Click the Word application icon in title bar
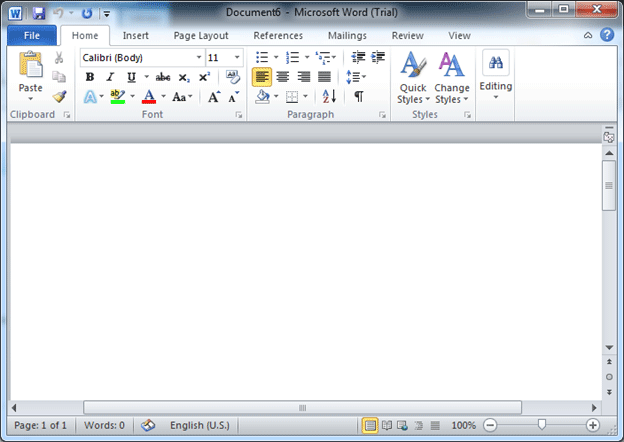 (15, 14)
